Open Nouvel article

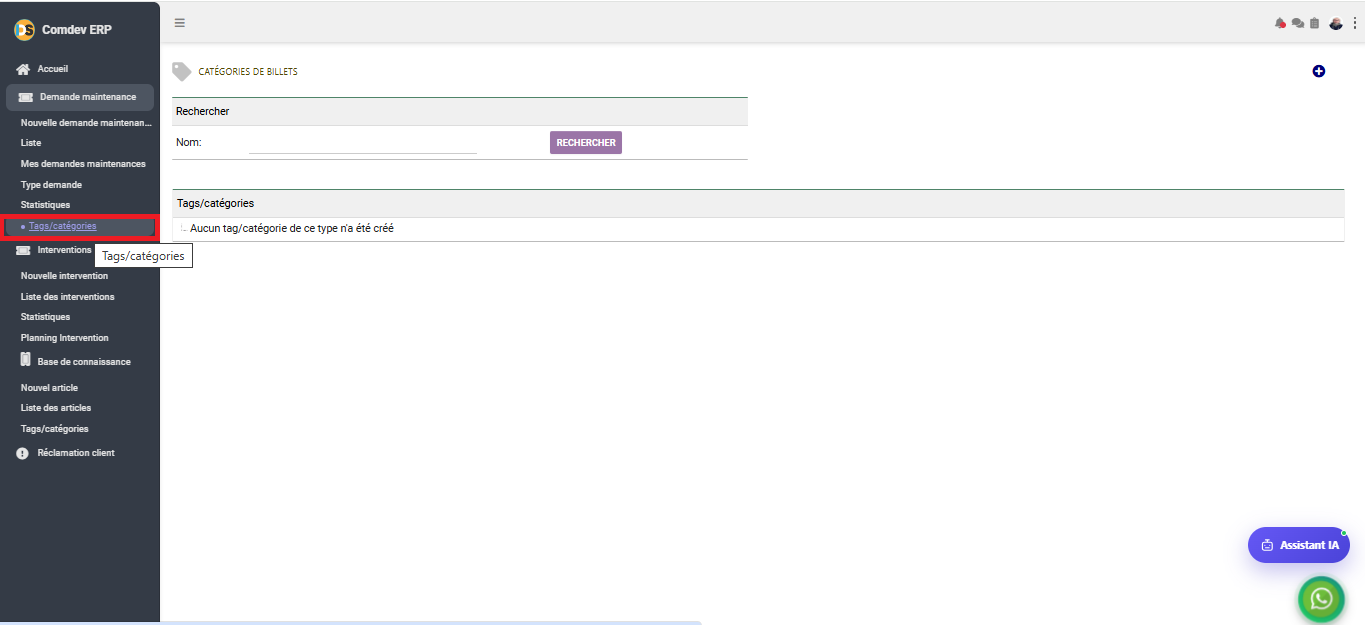pos(49,388)
